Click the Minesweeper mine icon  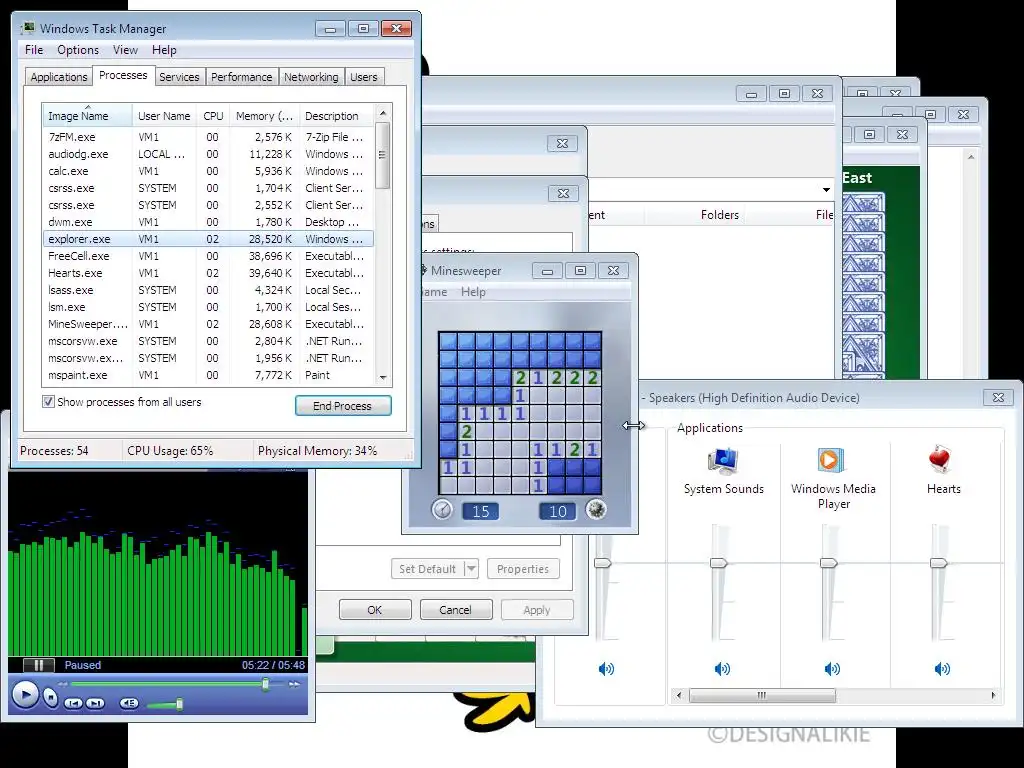[596, 509]
